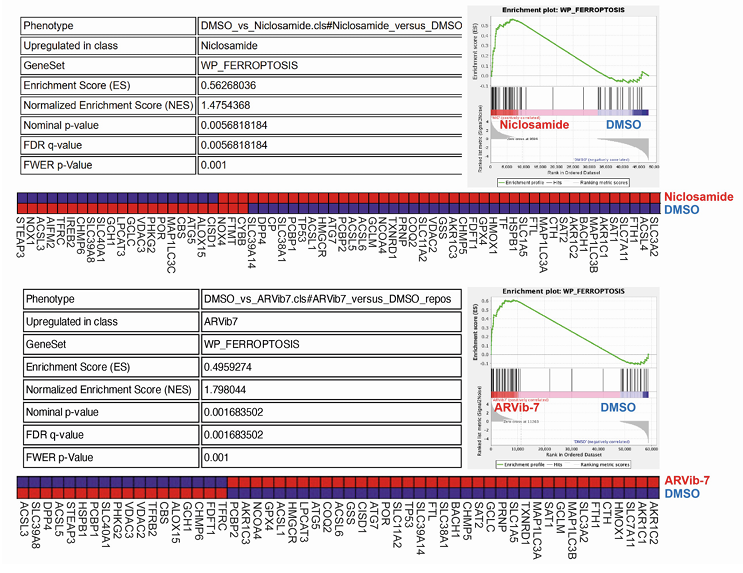Click the 'Phenotype' label in the Niclosamide table
The height and width of the screenshot is (573, 743).
pyautogui.click(x=48, y=26)
